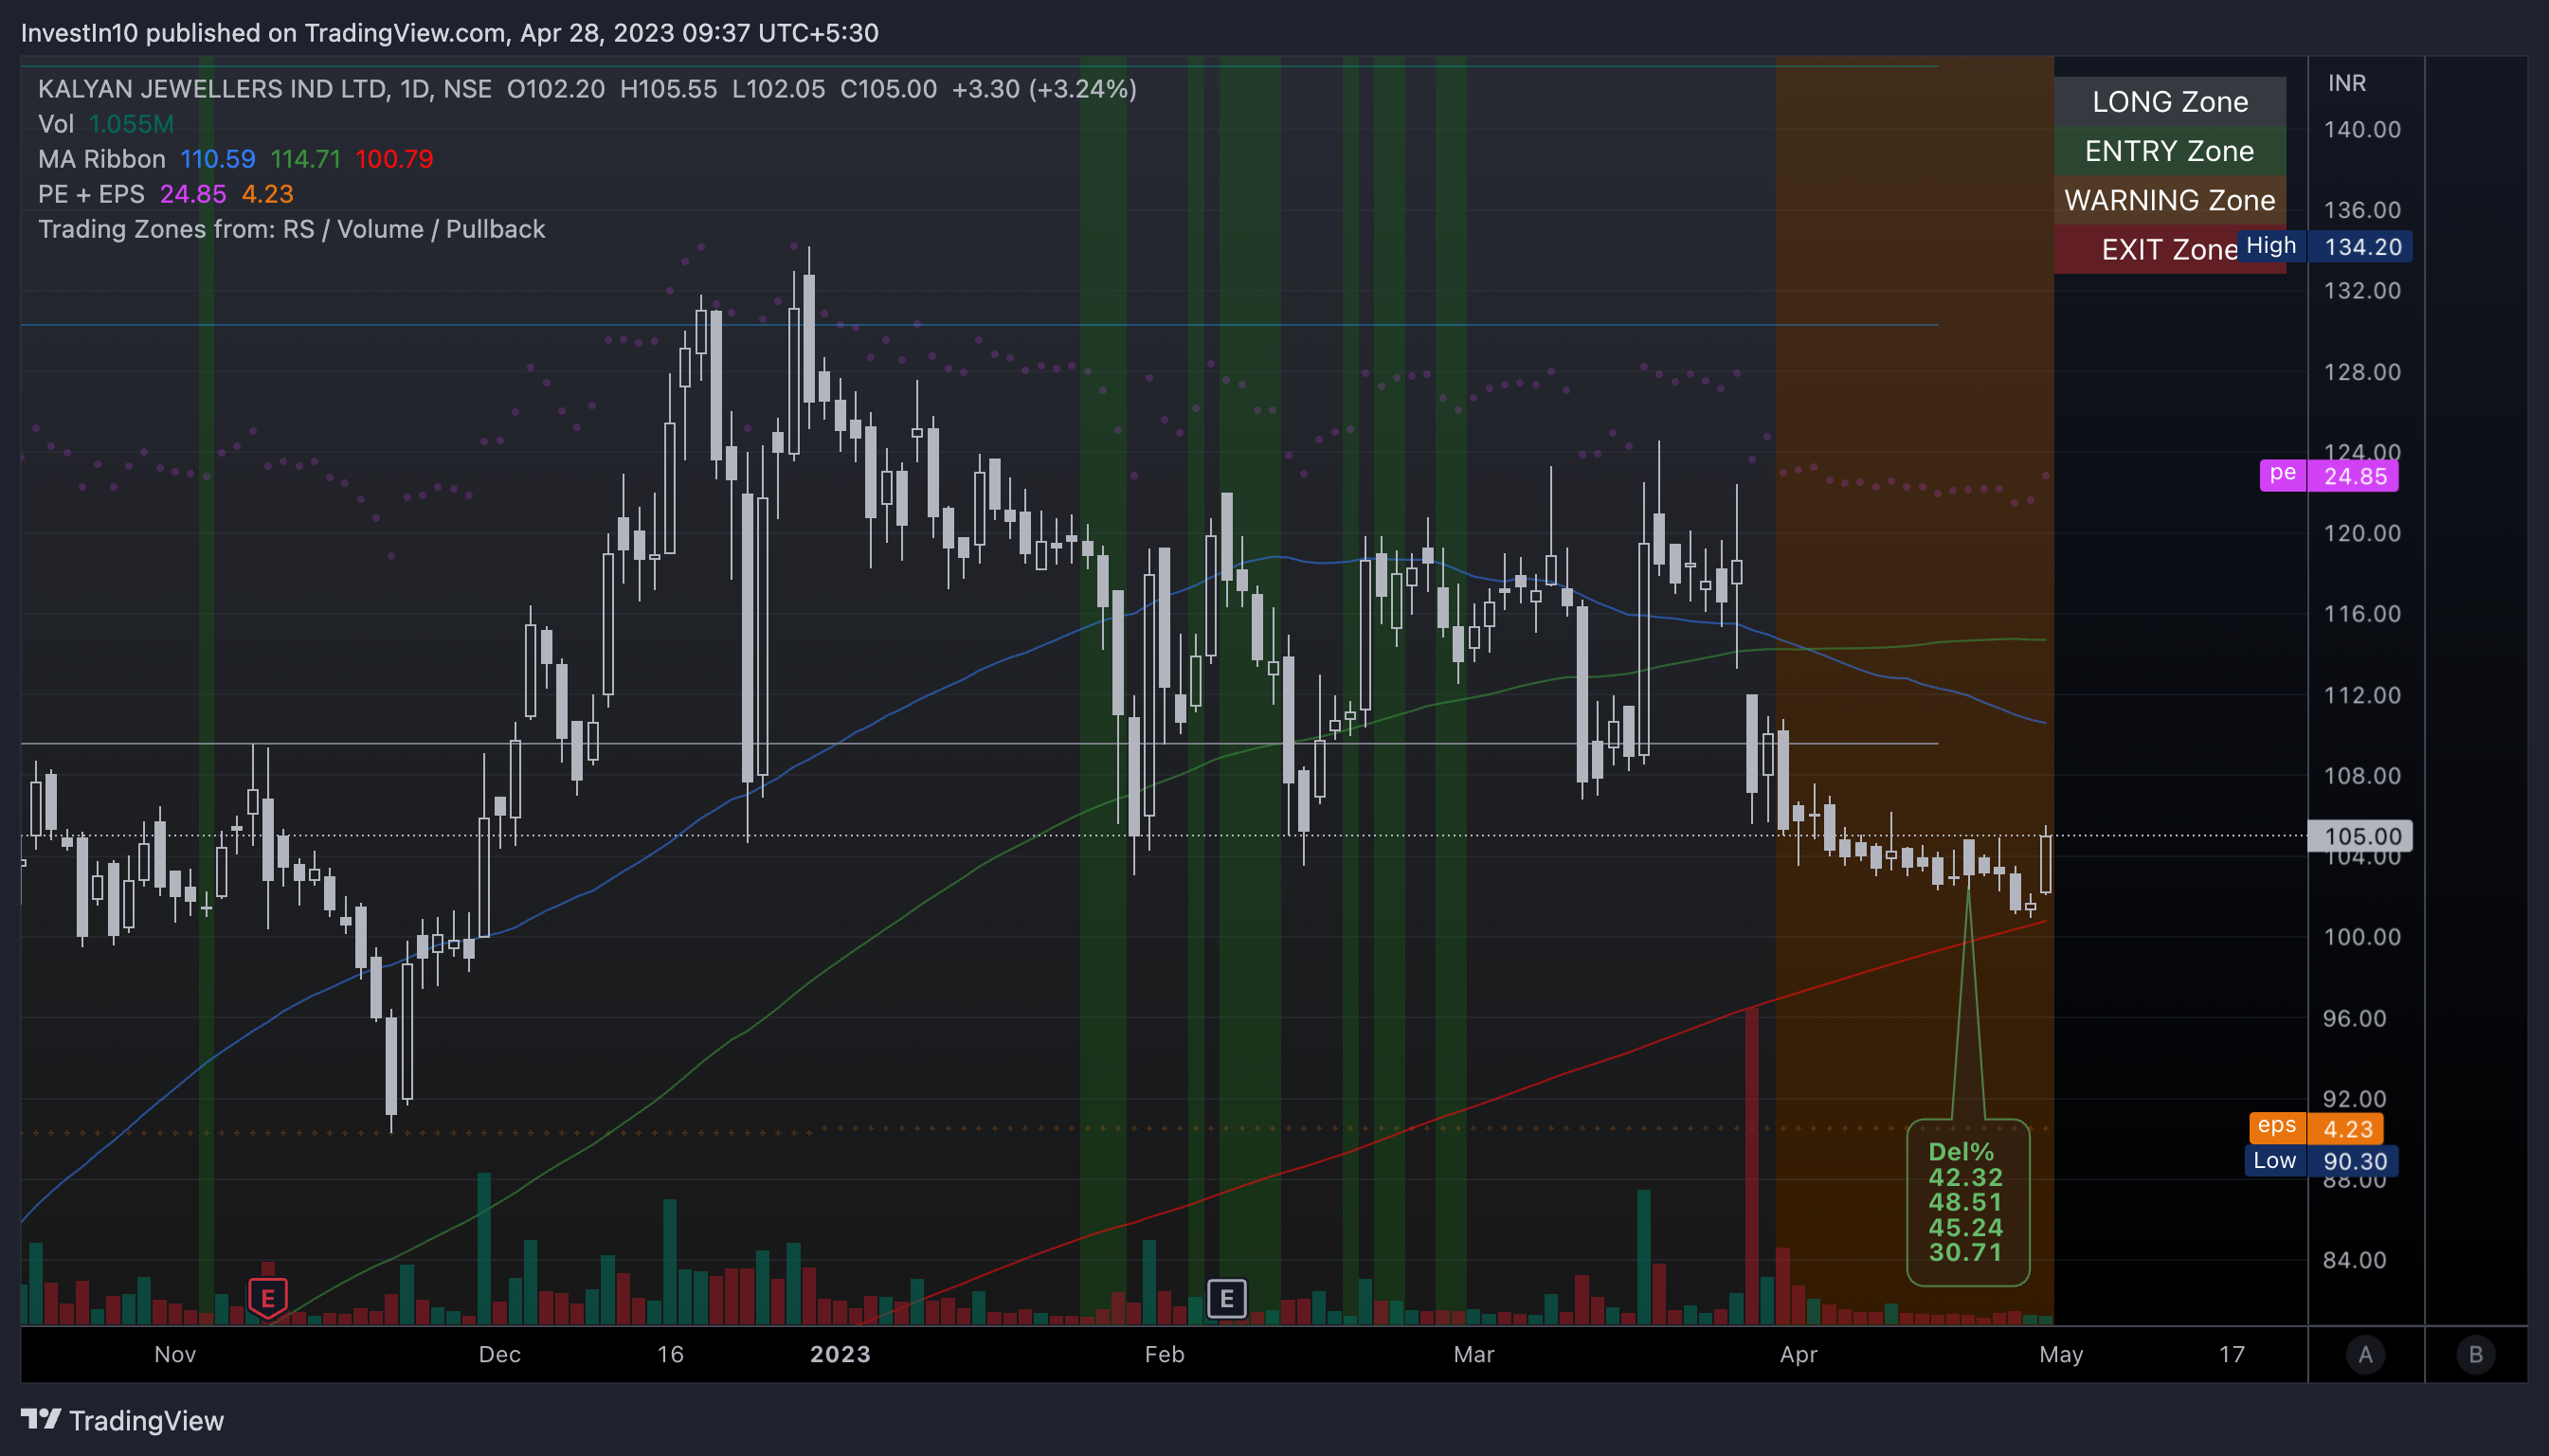
Task: Click the volume value 1.055M
Action: click(131, 124)
